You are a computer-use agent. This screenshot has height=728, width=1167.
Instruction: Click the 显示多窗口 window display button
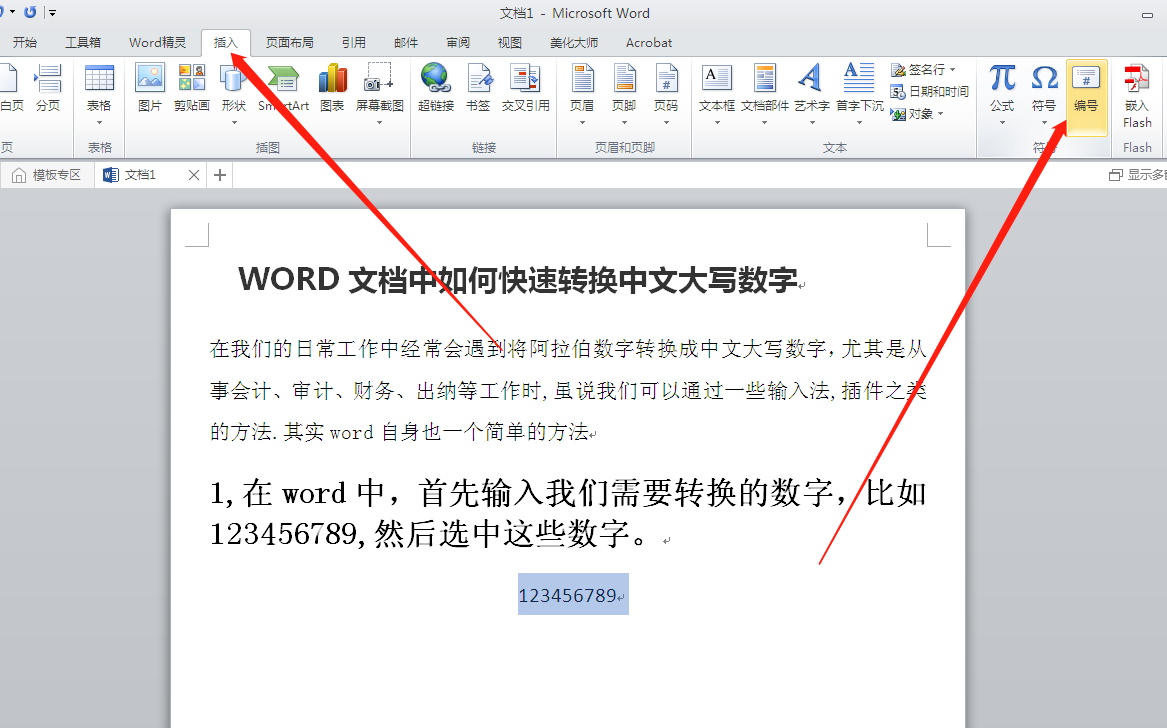coord(1139,175)
